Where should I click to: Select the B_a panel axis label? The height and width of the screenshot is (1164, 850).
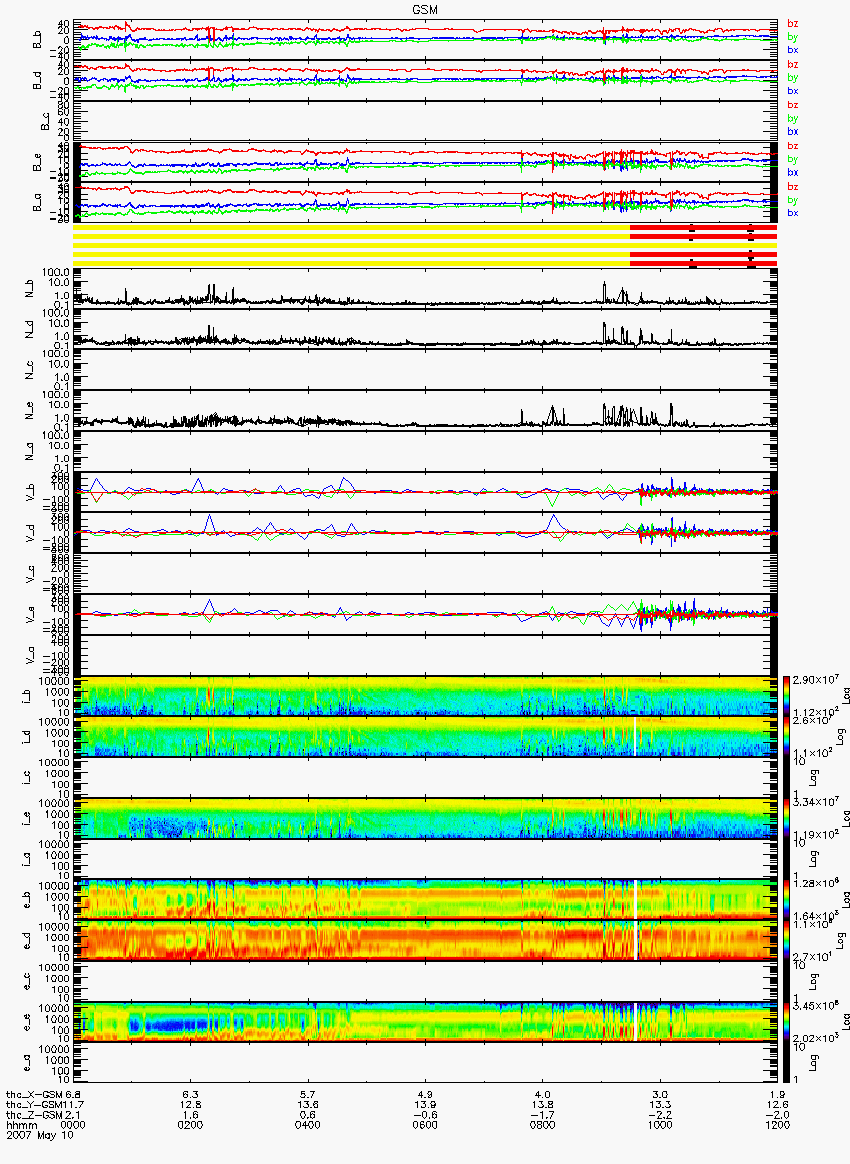point(38,203)
